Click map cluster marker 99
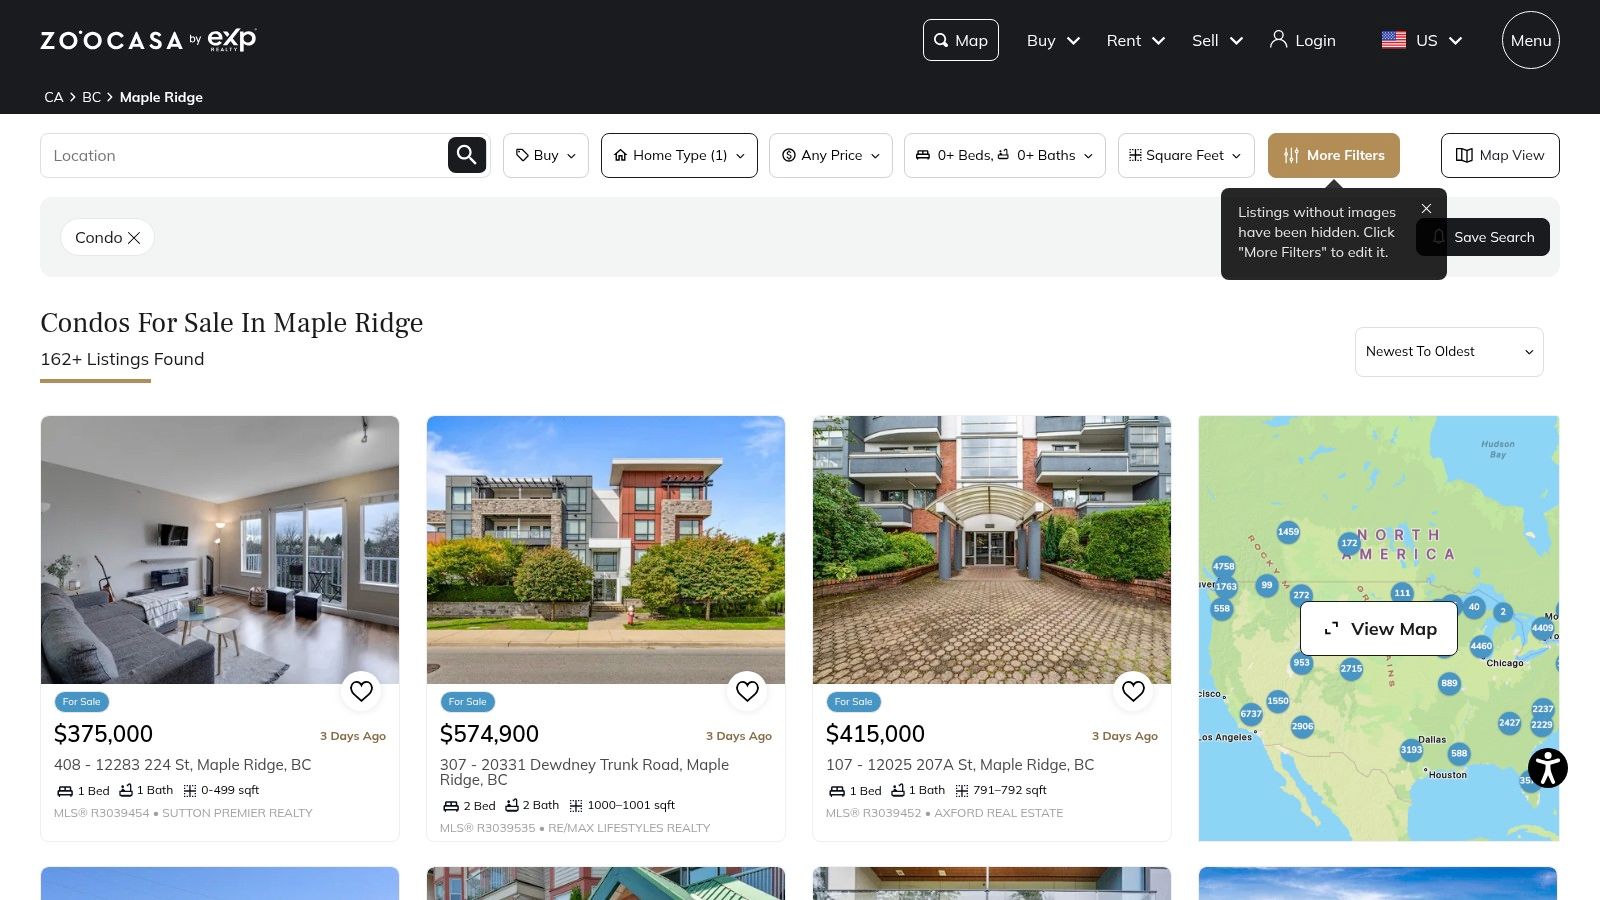The height and width of the screenshot is (900, 1600). coord(1267,585)
